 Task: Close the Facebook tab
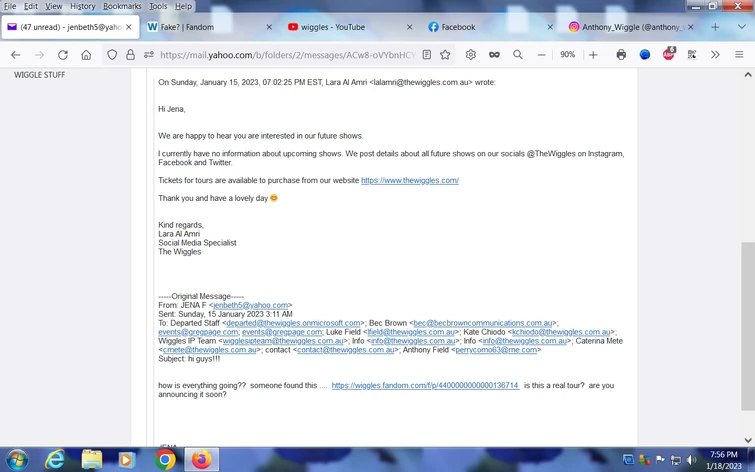pyautogui.click(x=550, y=27)
